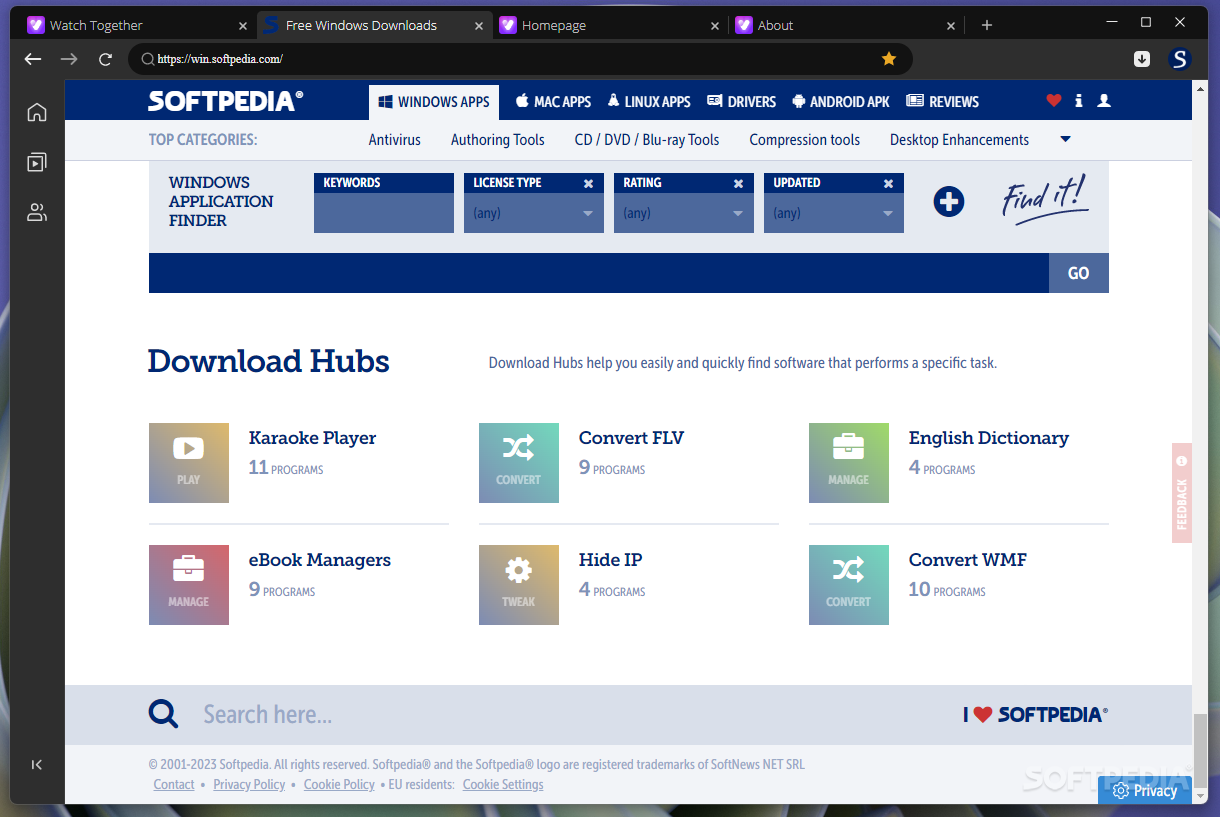Collapse the sidebar with the arrow icon
This screenshot has height=817, width=1220.
[37, 765]
